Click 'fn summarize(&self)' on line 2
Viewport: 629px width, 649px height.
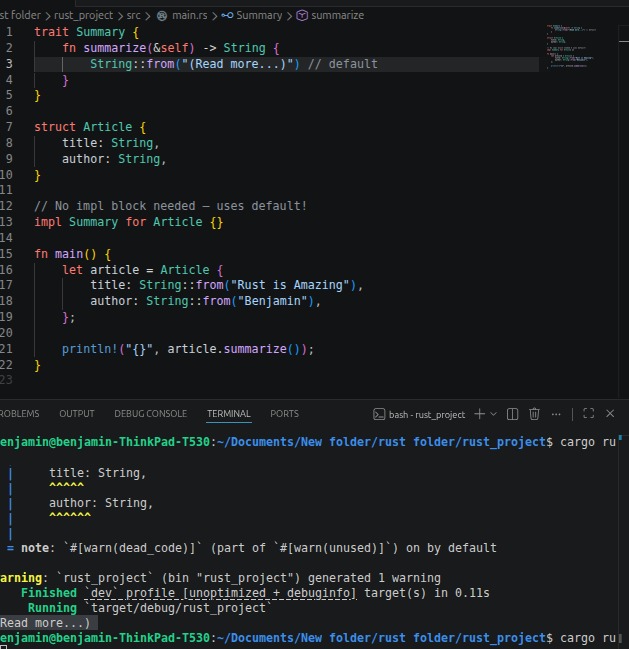128,48
